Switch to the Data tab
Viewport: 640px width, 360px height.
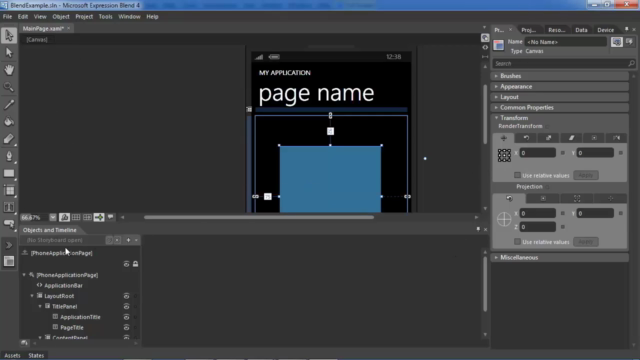tap(581, 30)
